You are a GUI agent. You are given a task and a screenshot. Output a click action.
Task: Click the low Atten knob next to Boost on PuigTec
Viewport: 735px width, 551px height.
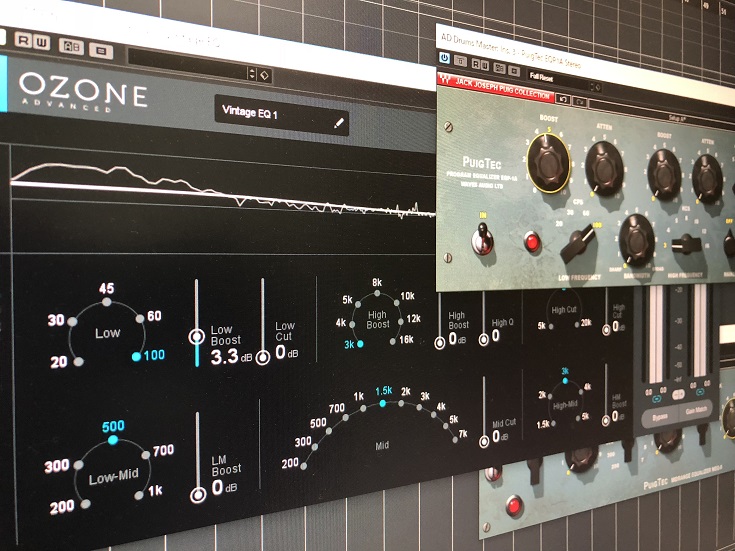[x=604, y=168]
